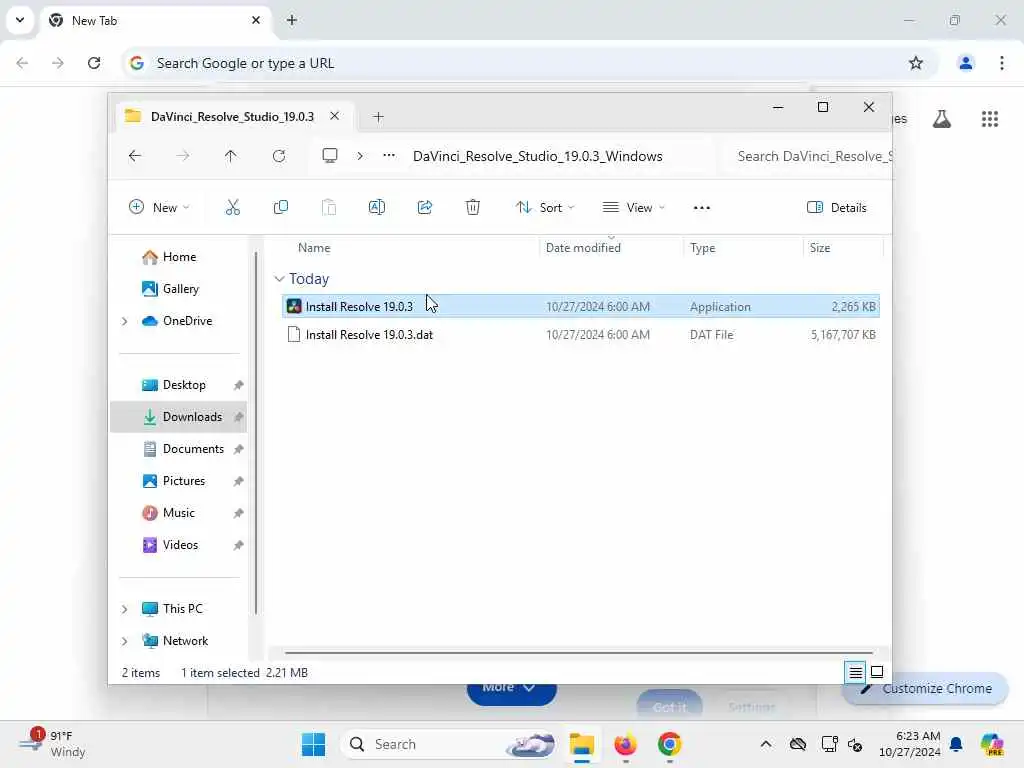
Task: Go back in File Explorer navigation
Action: pyautogui.click(x=135, y=156)
